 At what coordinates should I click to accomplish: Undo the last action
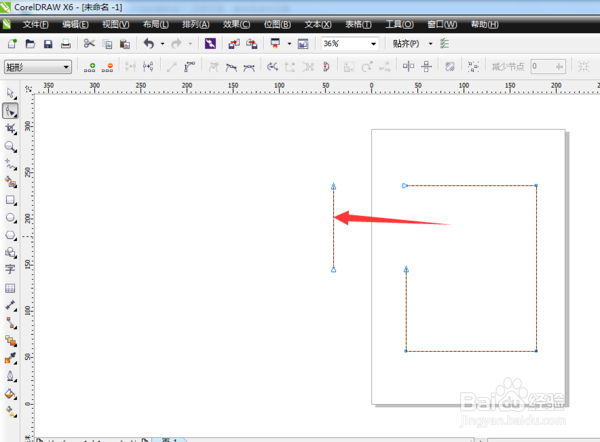[x=149, y=44]
